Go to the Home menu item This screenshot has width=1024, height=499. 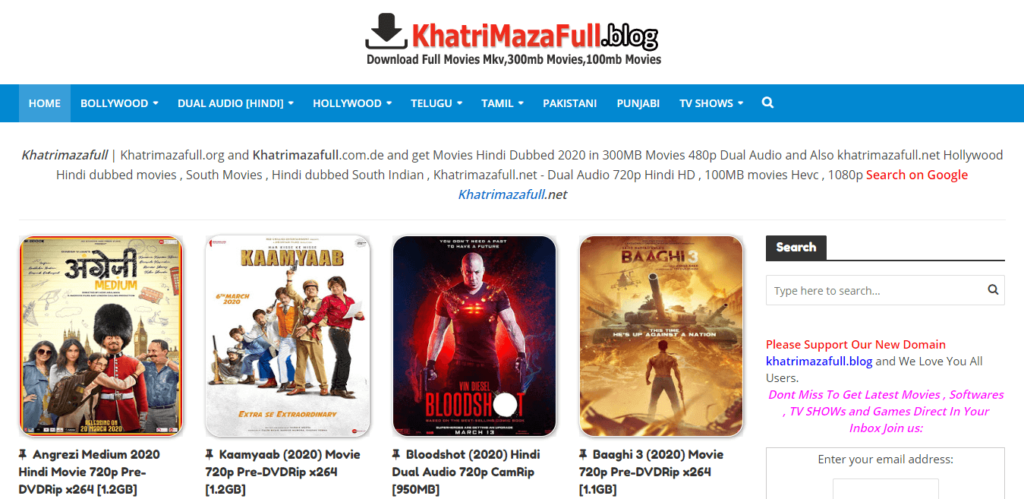pos(44,103)
